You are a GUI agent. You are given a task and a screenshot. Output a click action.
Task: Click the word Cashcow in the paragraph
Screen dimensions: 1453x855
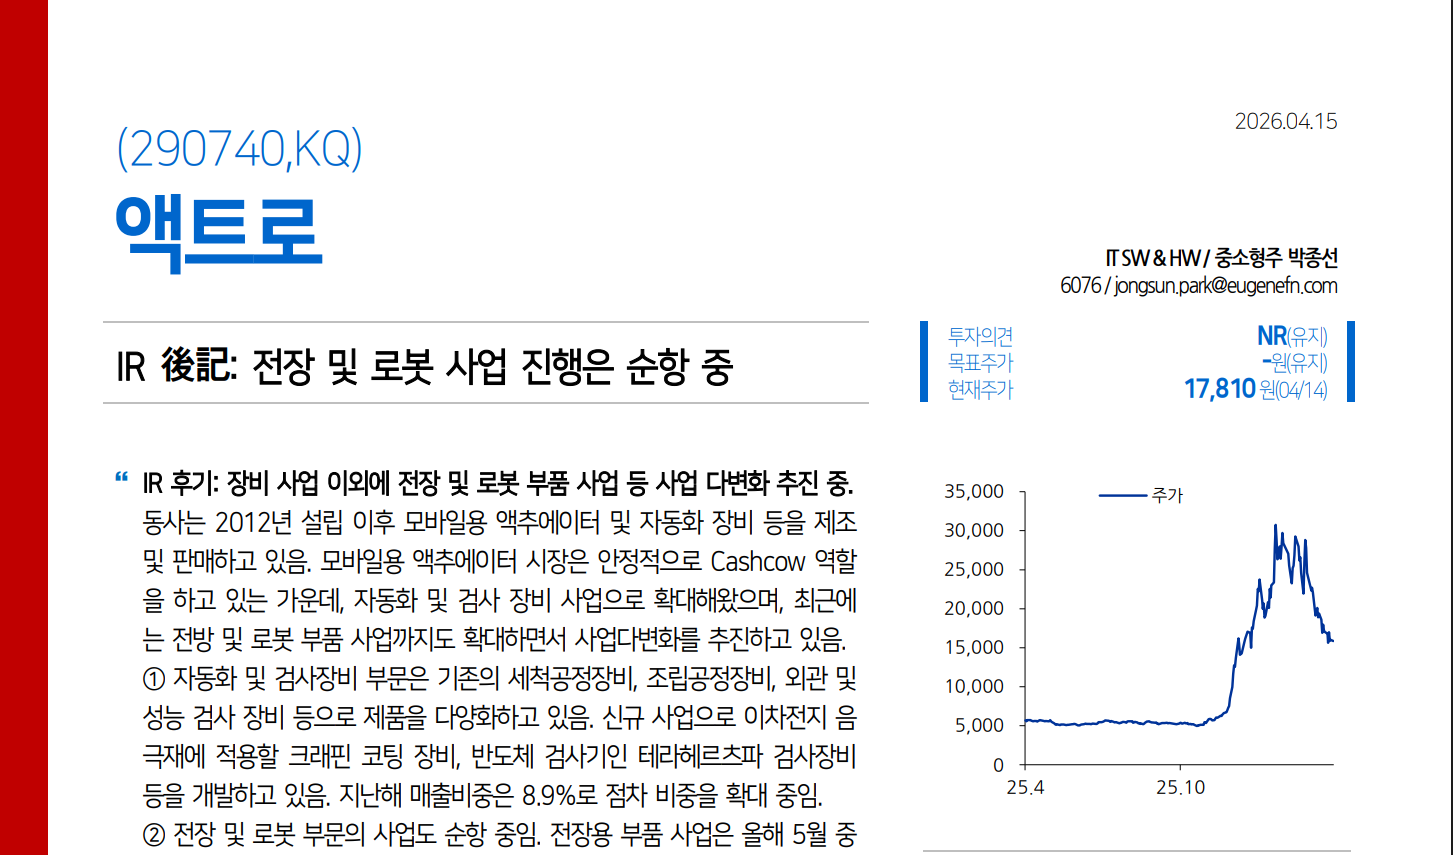pos(757,562)
